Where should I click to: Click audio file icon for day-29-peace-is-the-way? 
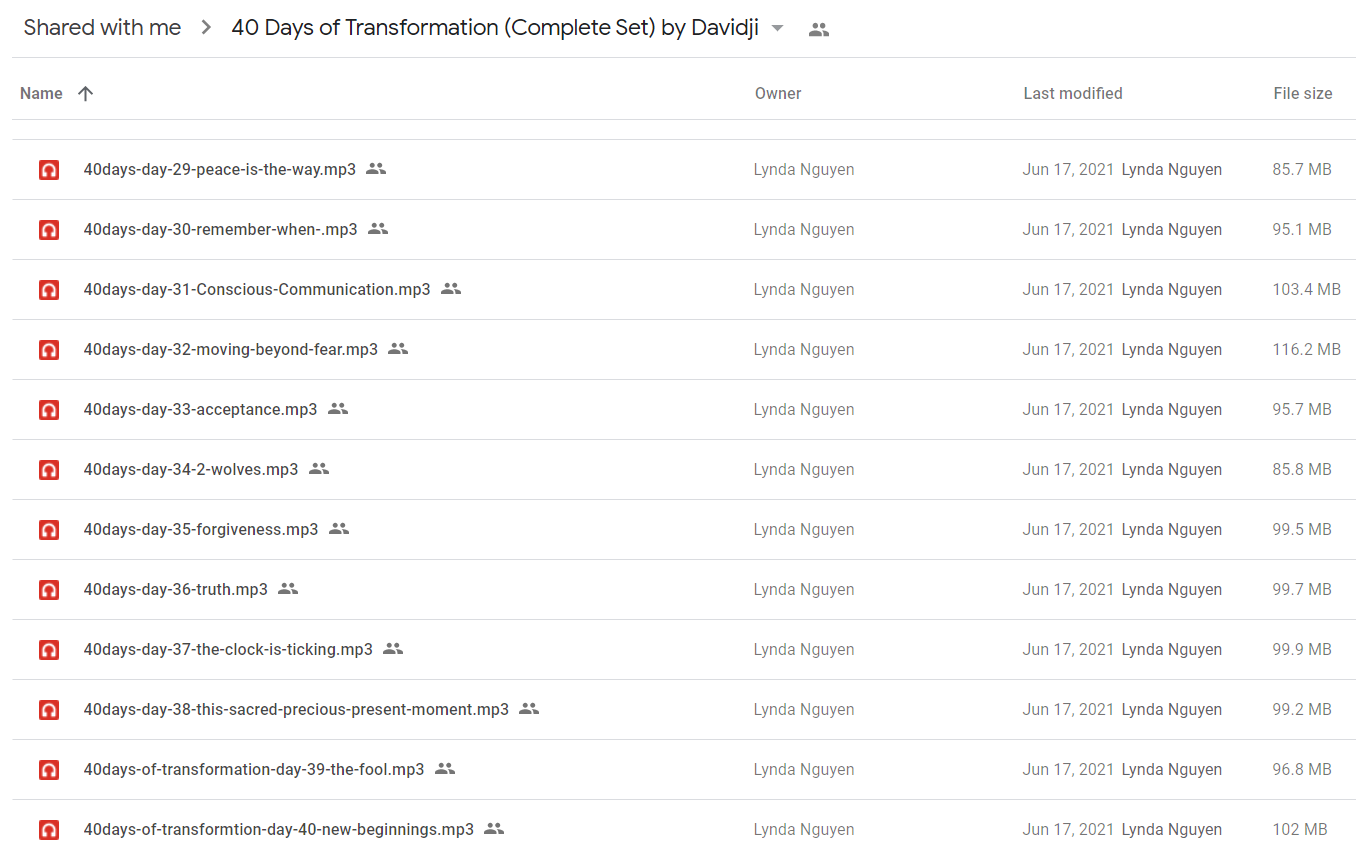[49, 170]
